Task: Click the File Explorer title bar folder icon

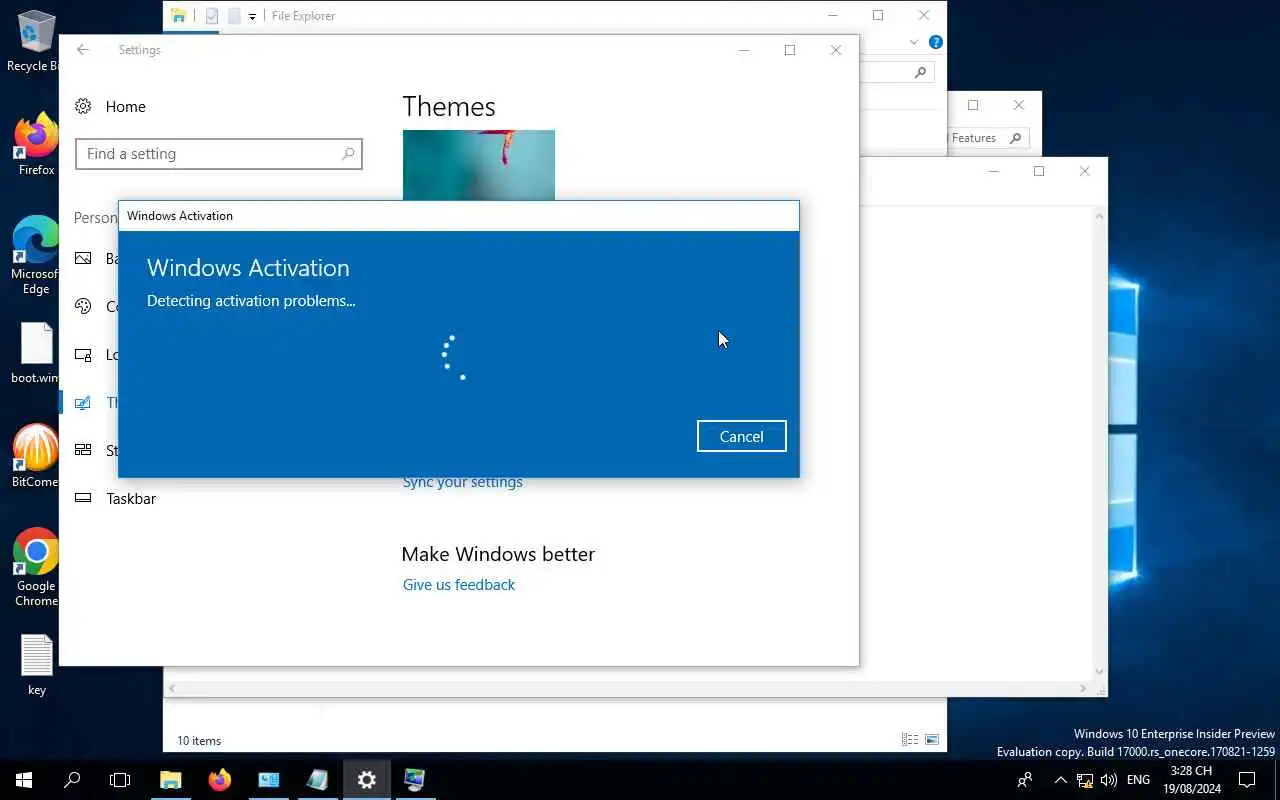Action: [x=178, y=16]
